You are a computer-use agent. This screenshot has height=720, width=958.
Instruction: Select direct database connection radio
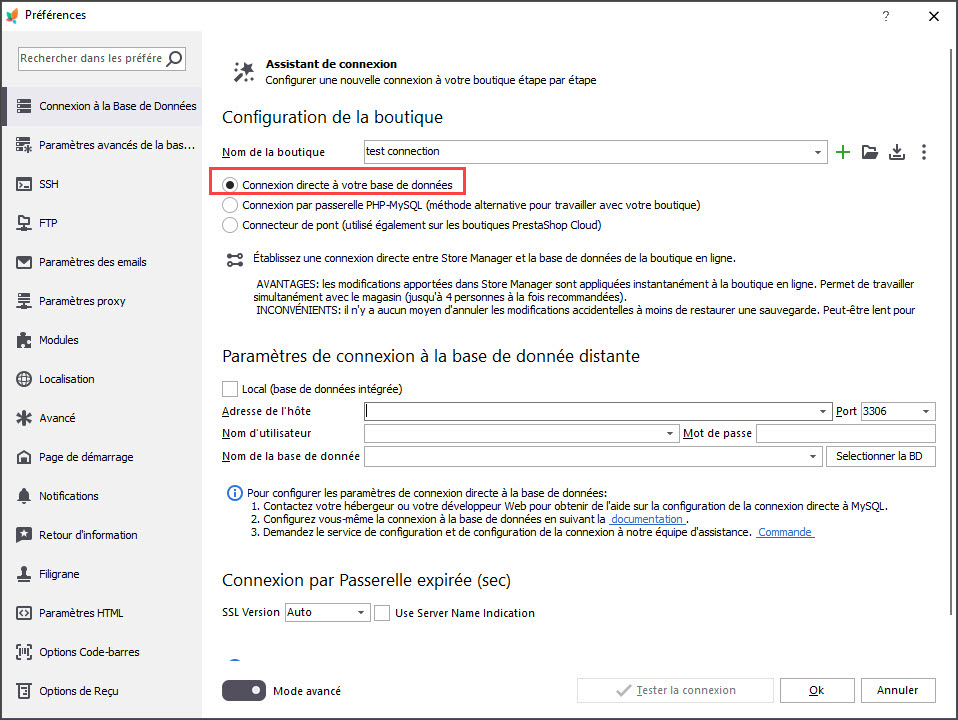point(230,185)
